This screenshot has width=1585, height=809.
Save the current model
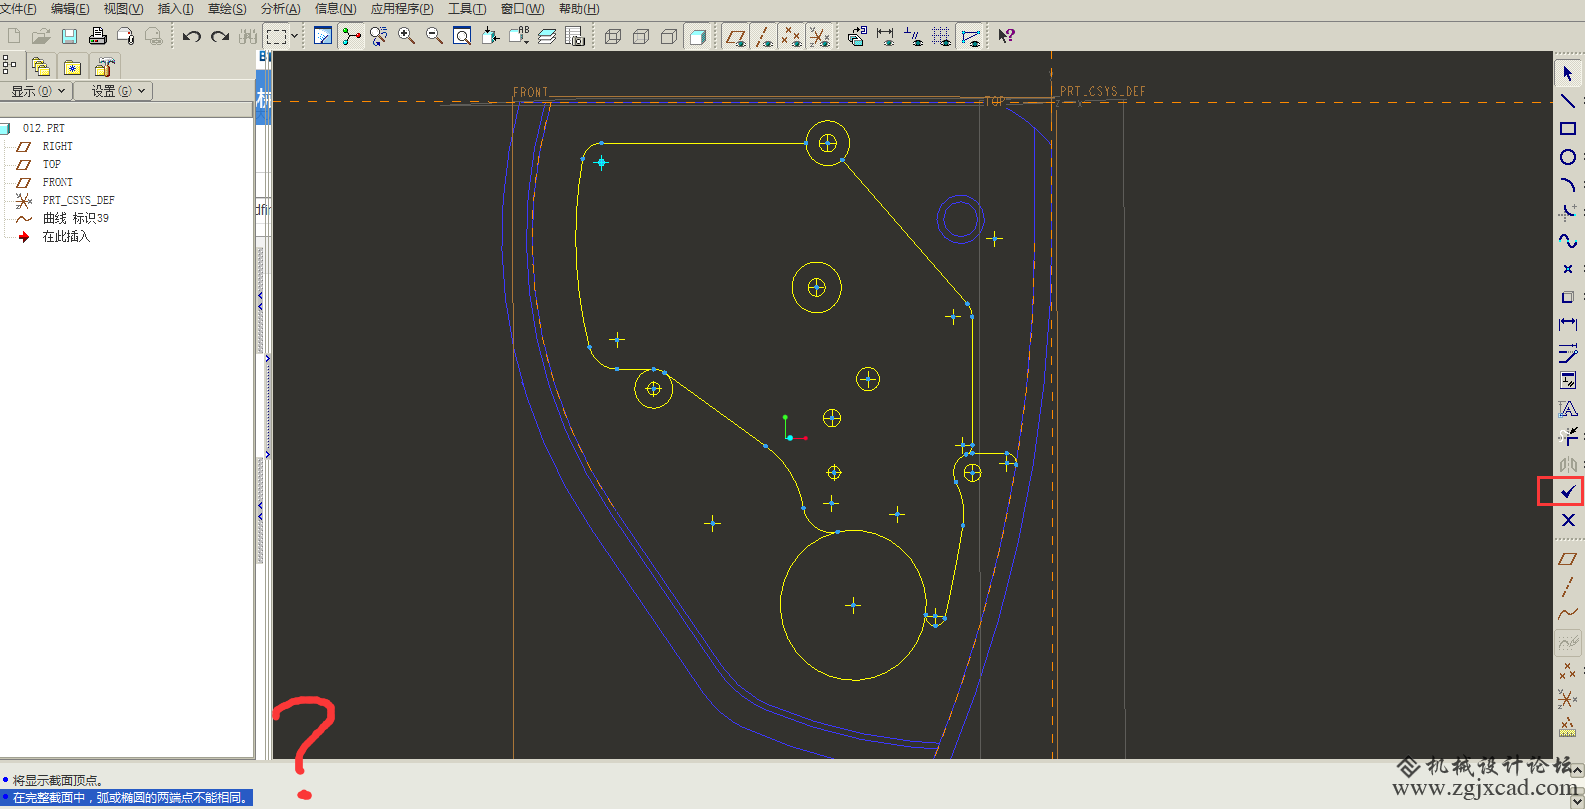click(x=69, y=36)
